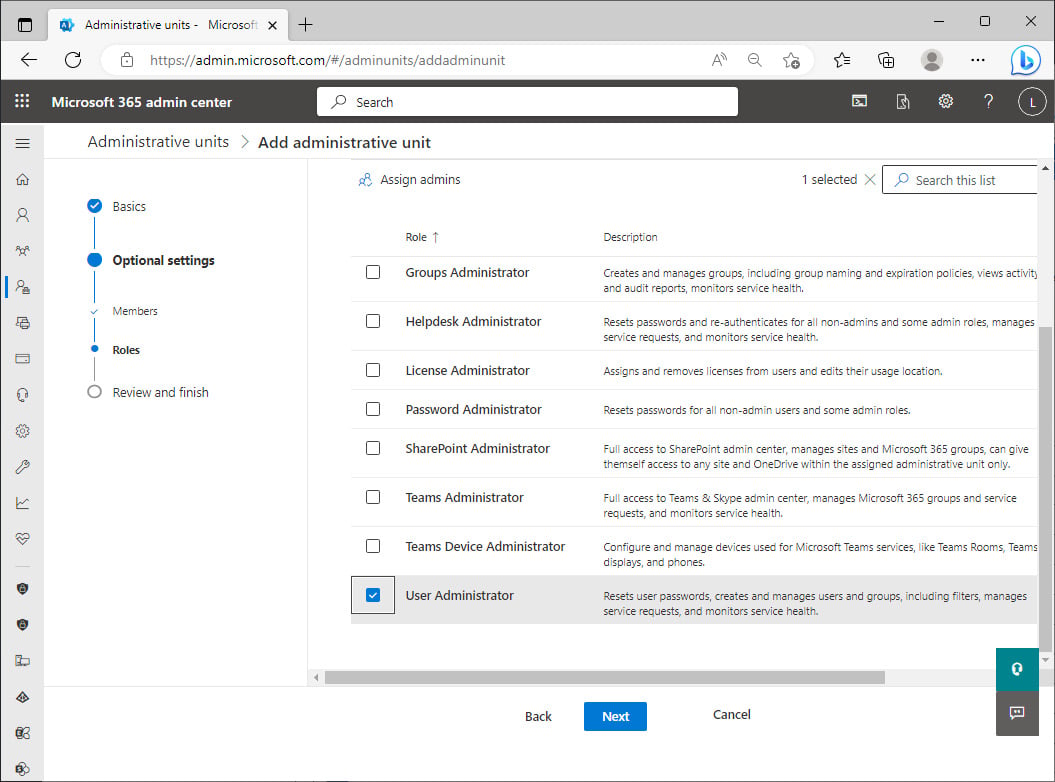
Task: Toggle the hamburger navigation menu
Action: tap(22, 143)
